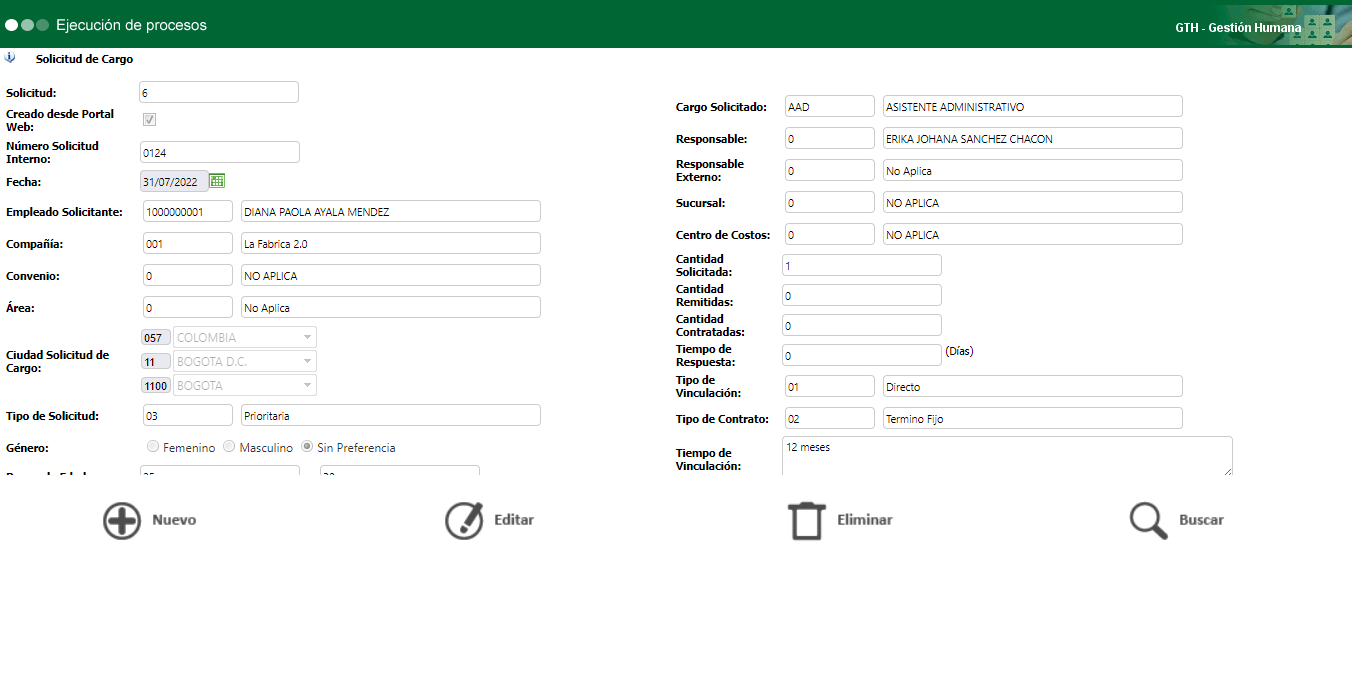This screenshot has width=1352, height=685.
Task: Click the Eliminar trash can icon
Action: click(805, 521)
